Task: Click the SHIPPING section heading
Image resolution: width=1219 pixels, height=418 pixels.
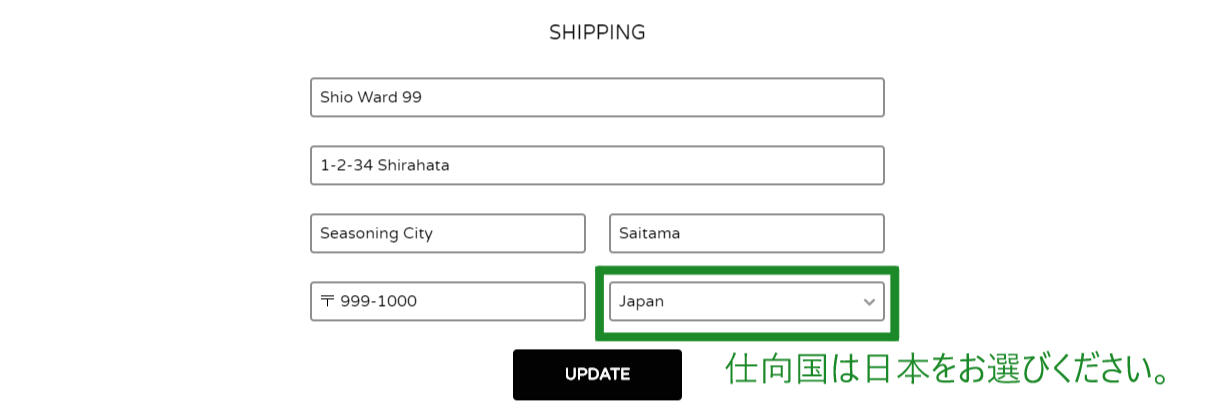Action: pos(597,33)
